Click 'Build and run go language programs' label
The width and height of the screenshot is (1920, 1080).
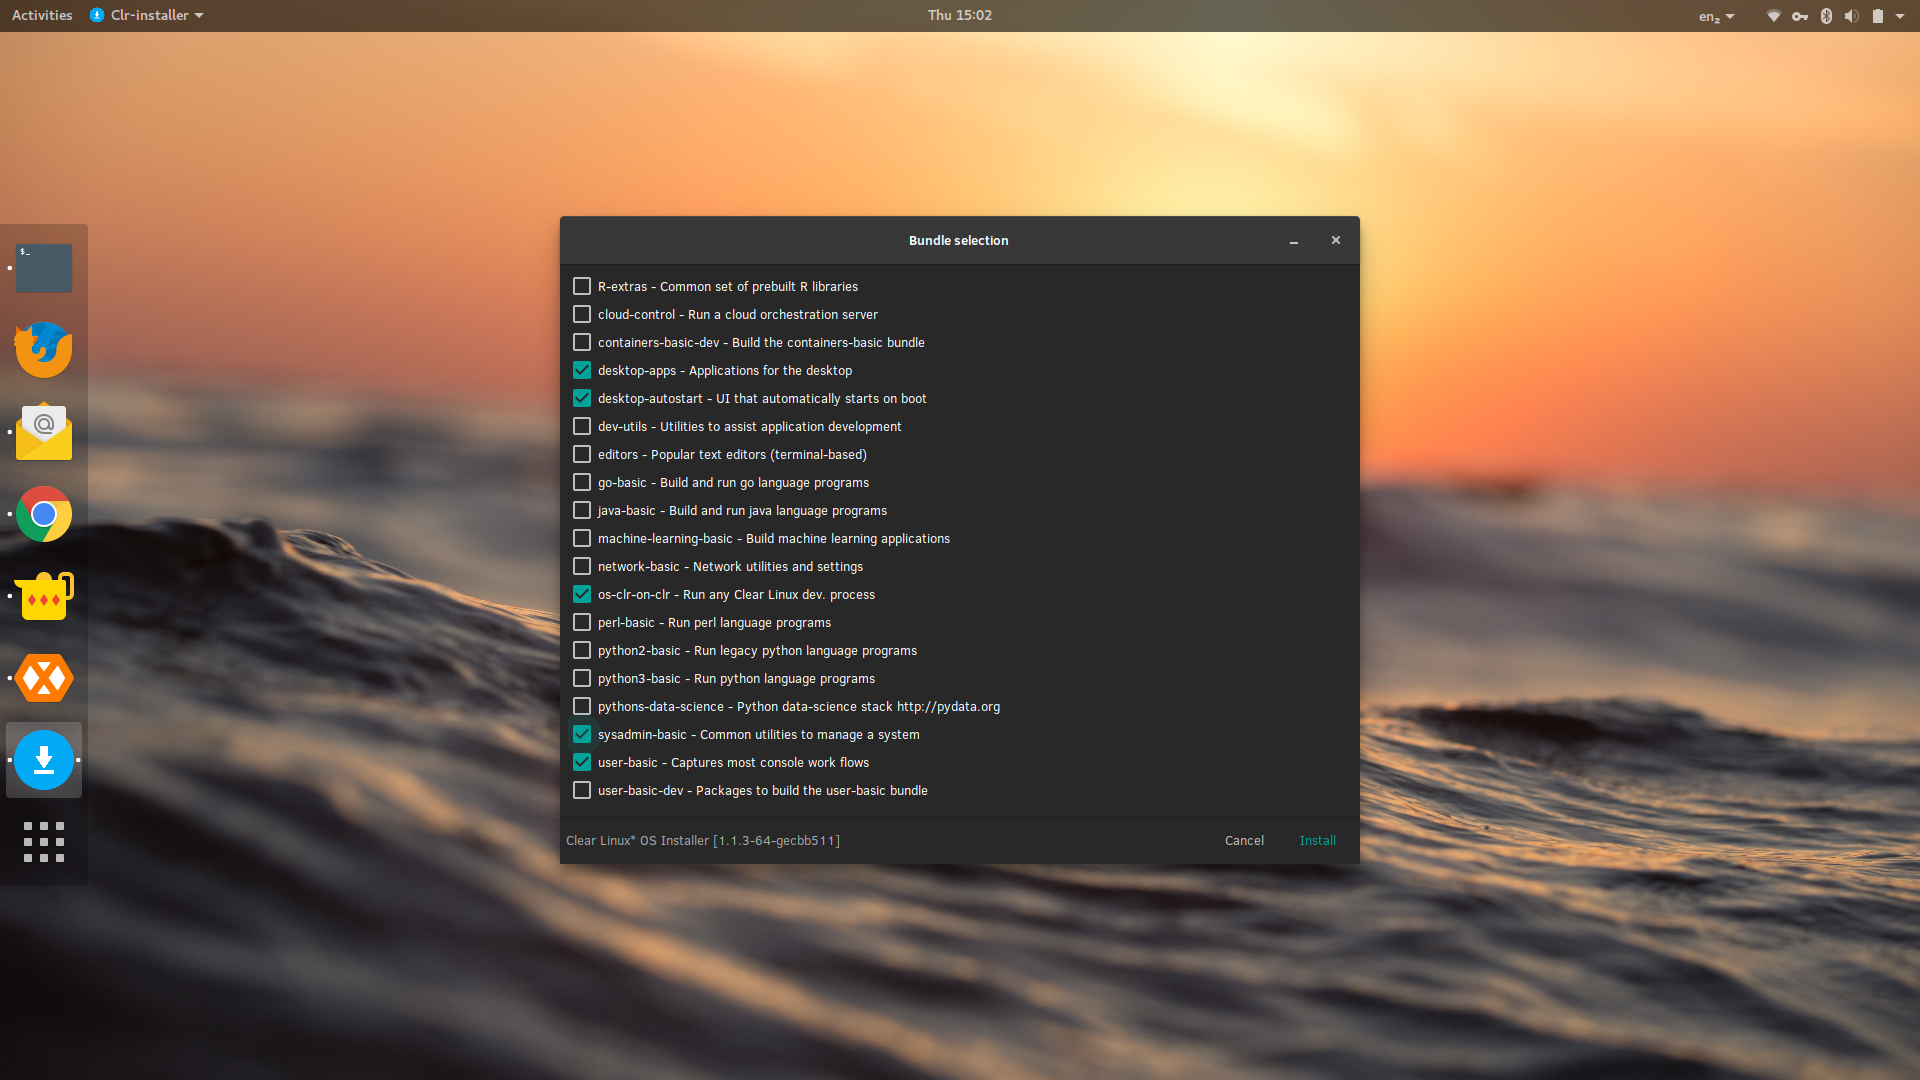[x=764, y=483]
